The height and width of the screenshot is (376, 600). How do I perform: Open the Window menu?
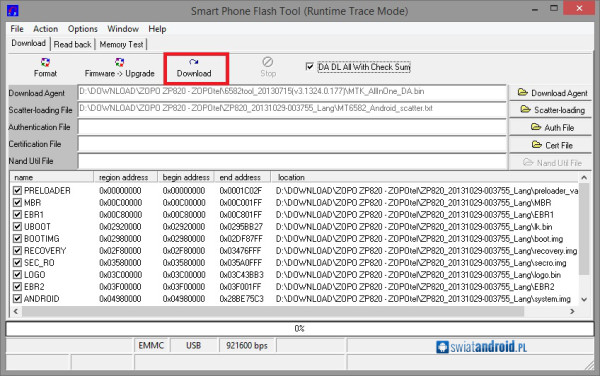coord(123,29)
